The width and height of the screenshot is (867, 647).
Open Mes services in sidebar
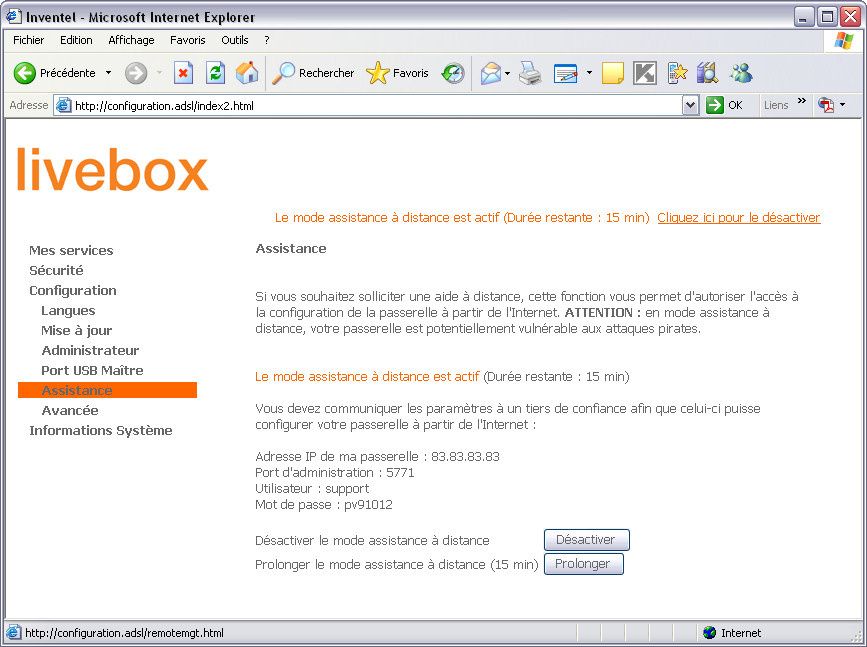[71, 251]
